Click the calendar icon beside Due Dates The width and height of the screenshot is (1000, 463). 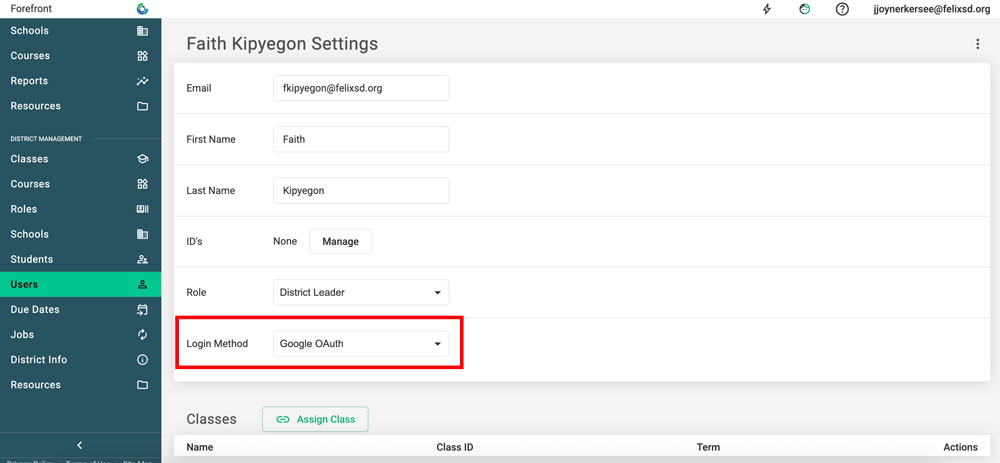(x=142, y=309)
